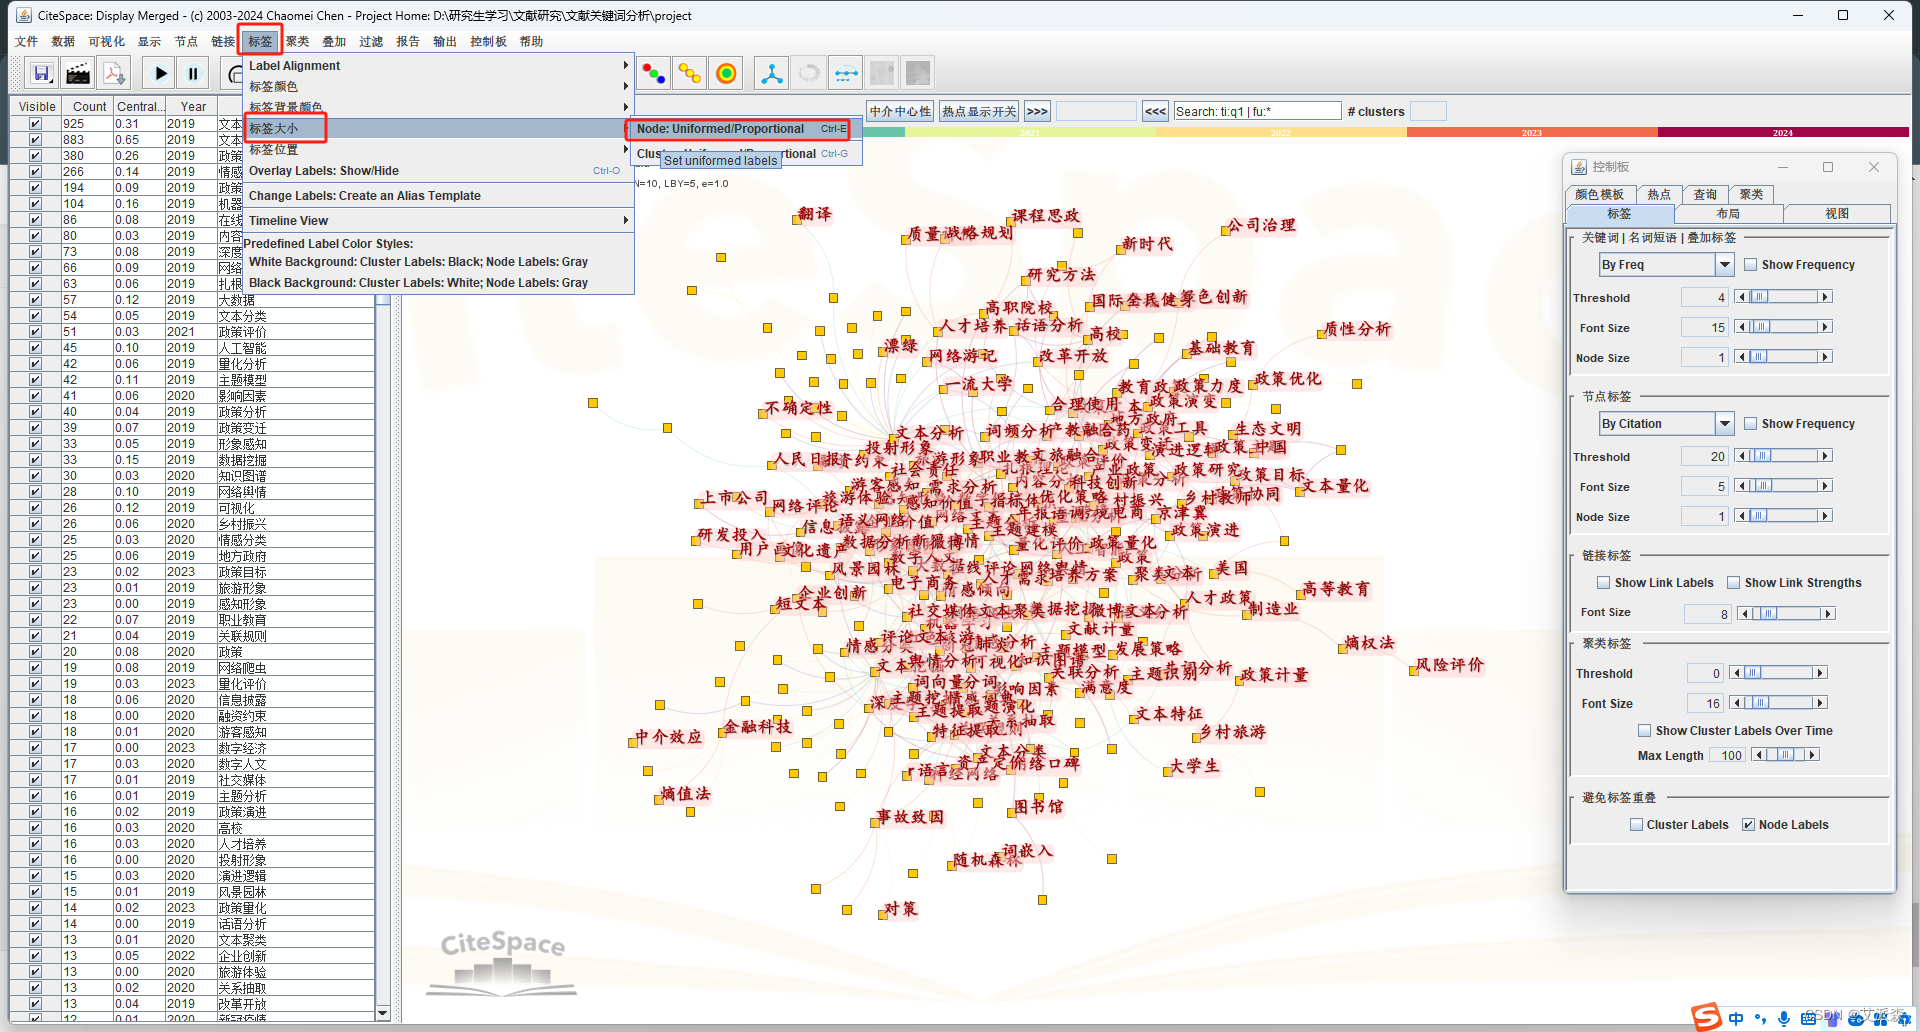Image resolution: width=1920 pixels, height=1032 pixels.
Task: Click the red-green-blue dots cluster icon
Action: [x=653, y=73]
